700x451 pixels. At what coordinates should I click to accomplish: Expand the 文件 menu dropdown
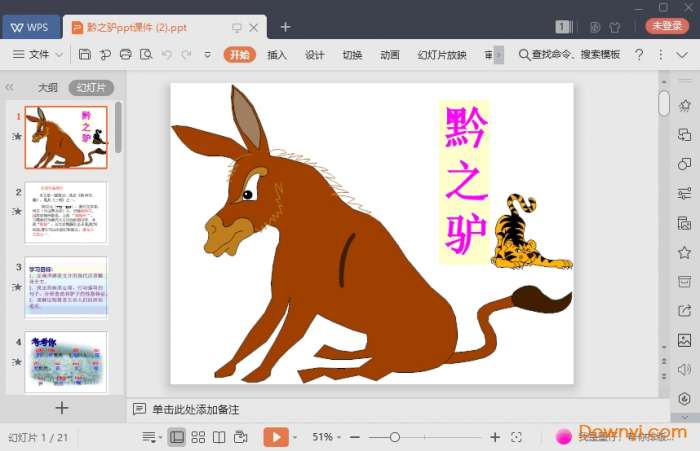(40, 55)
